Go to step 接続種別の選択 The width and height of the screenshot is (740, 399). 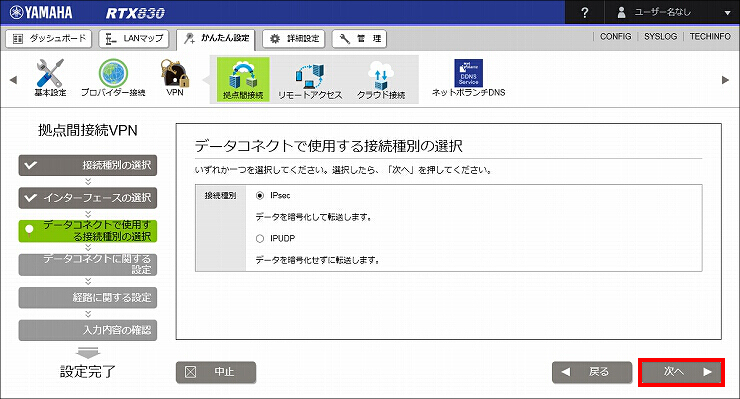point(88,165)
